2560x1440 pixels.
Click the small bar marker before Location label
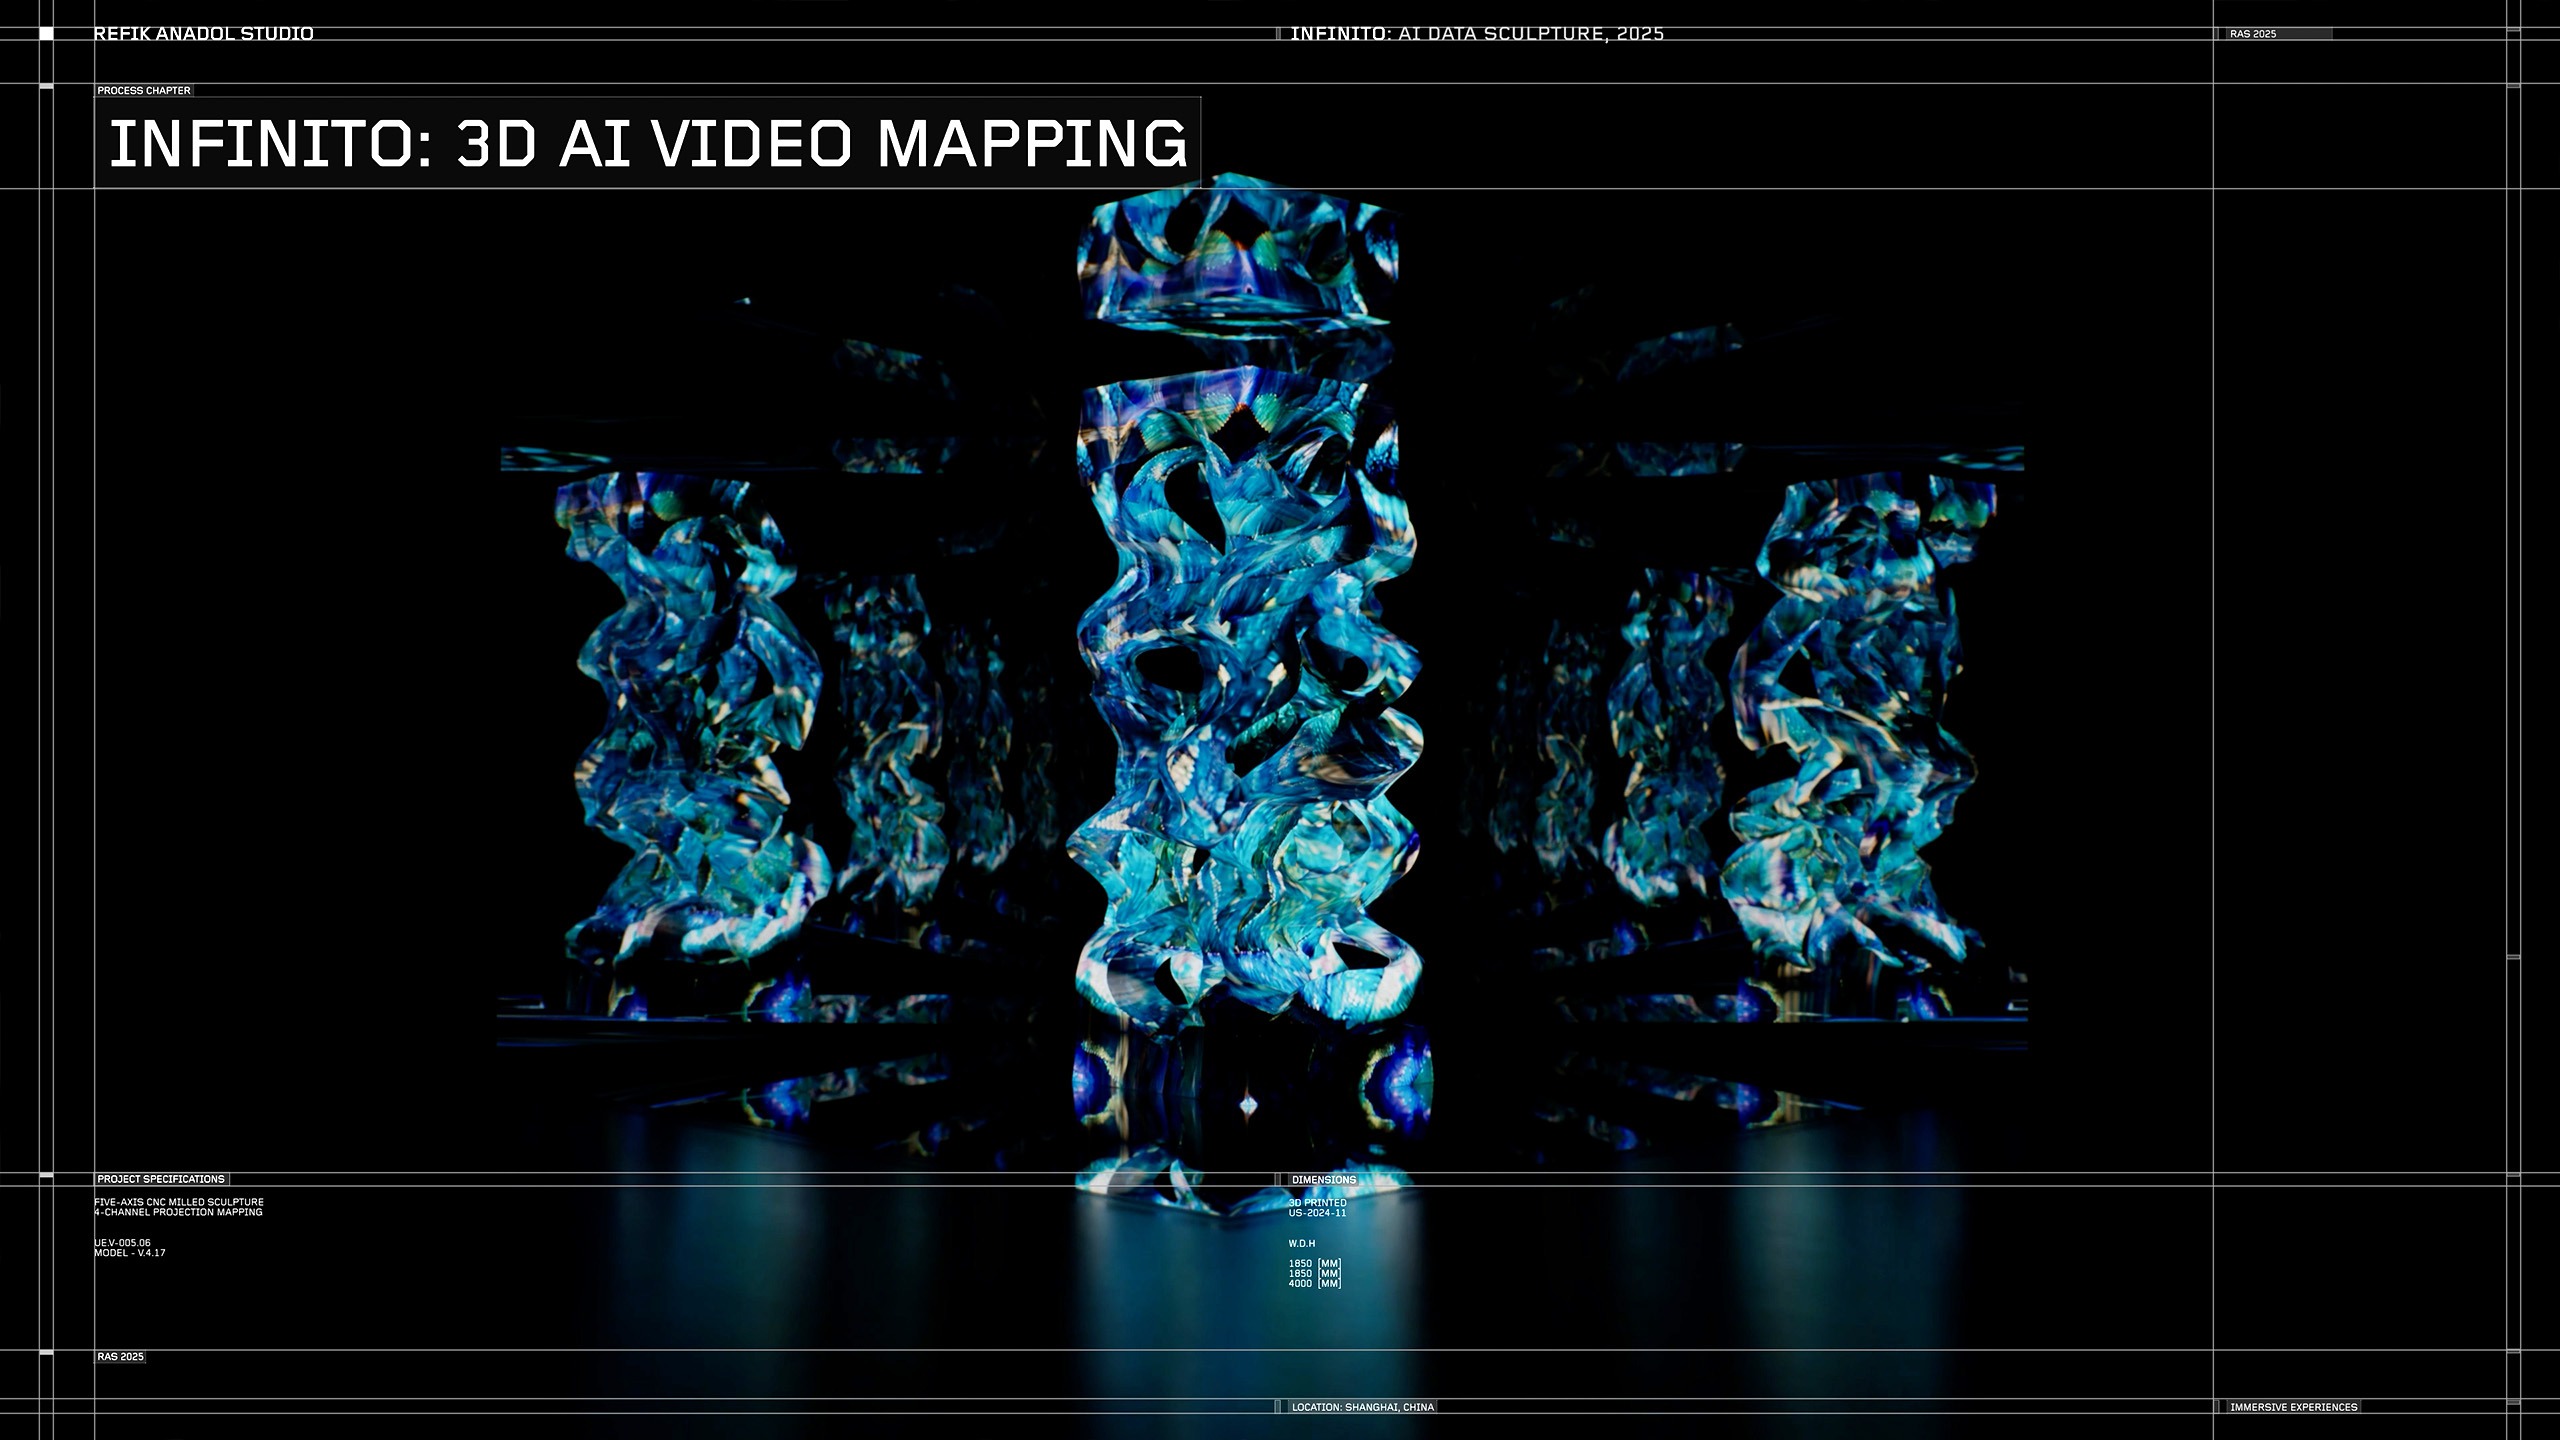(x=1278, y=1407)
